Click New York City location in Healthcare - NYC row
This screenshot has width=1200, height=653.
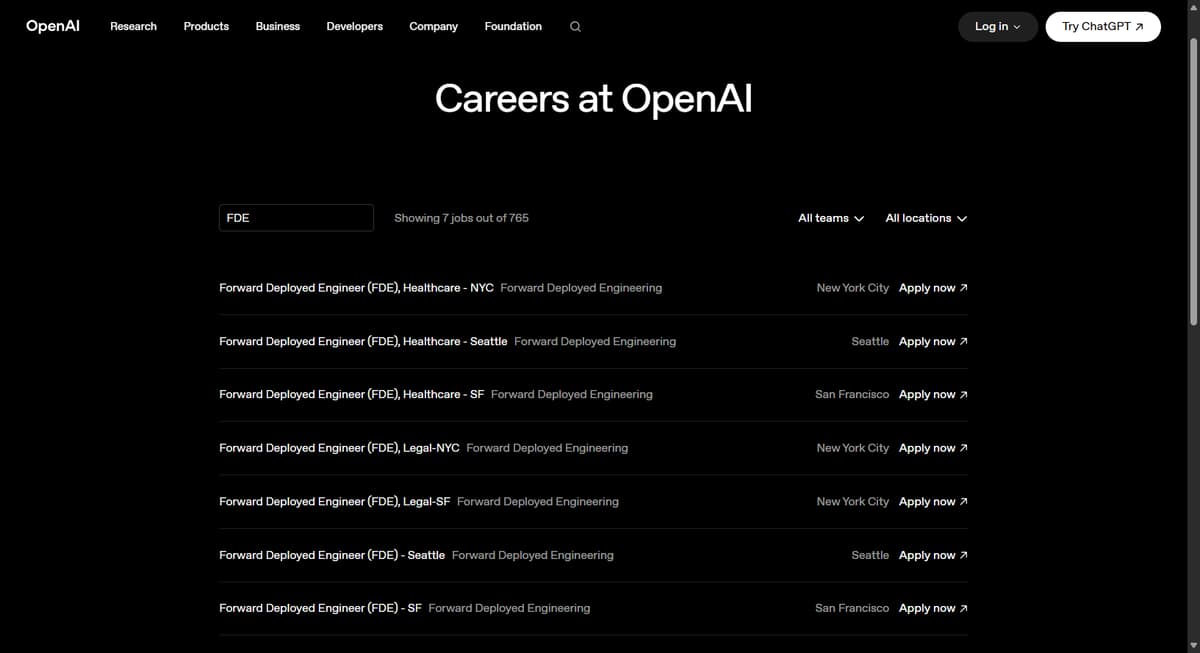[x=853, y=288]
